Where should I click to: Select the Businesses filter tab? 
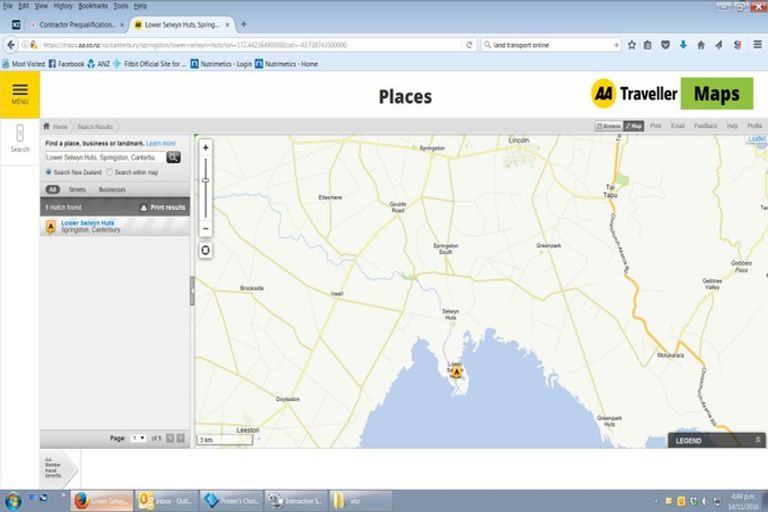click(x=112, y=189)
